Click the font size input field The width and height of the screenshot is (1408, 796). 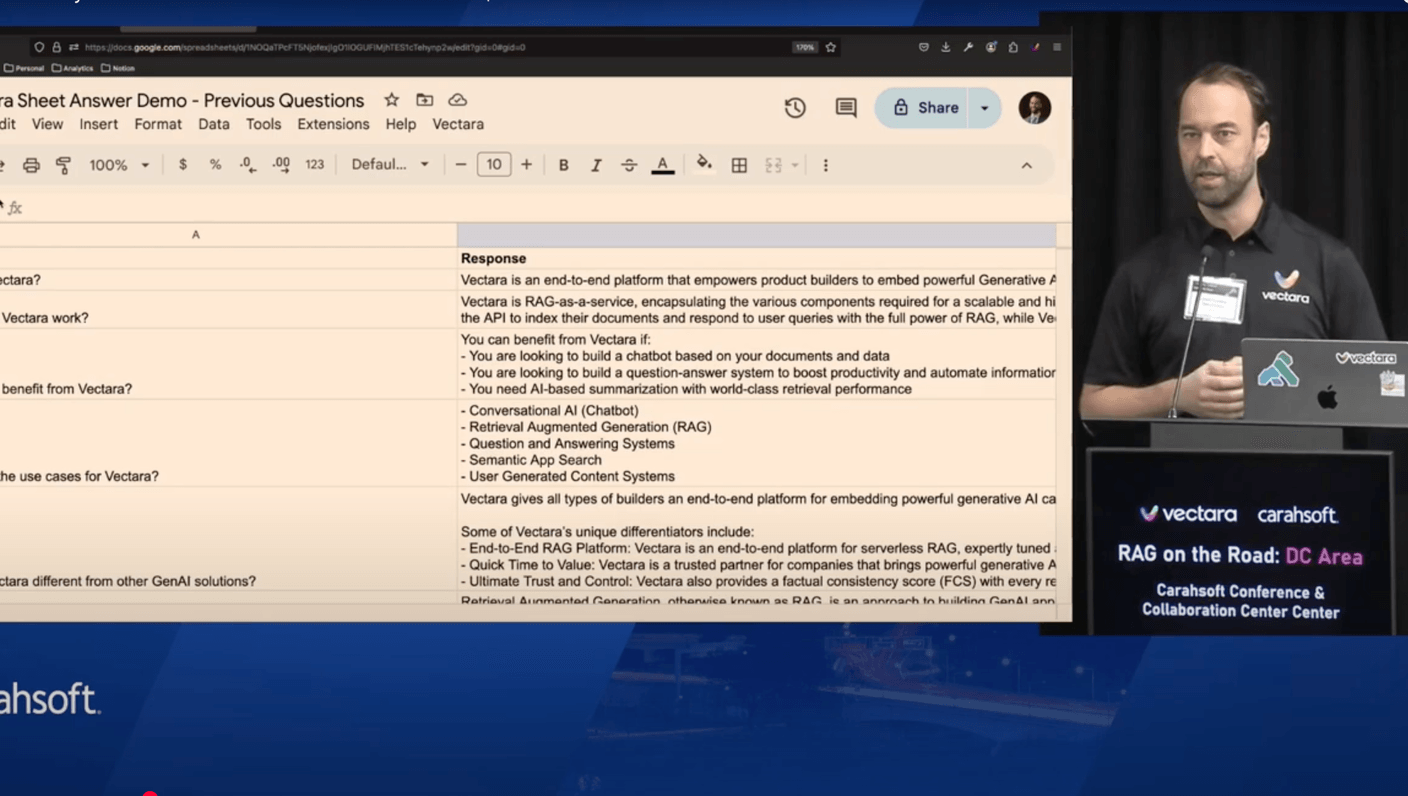(x=493, y=165)
